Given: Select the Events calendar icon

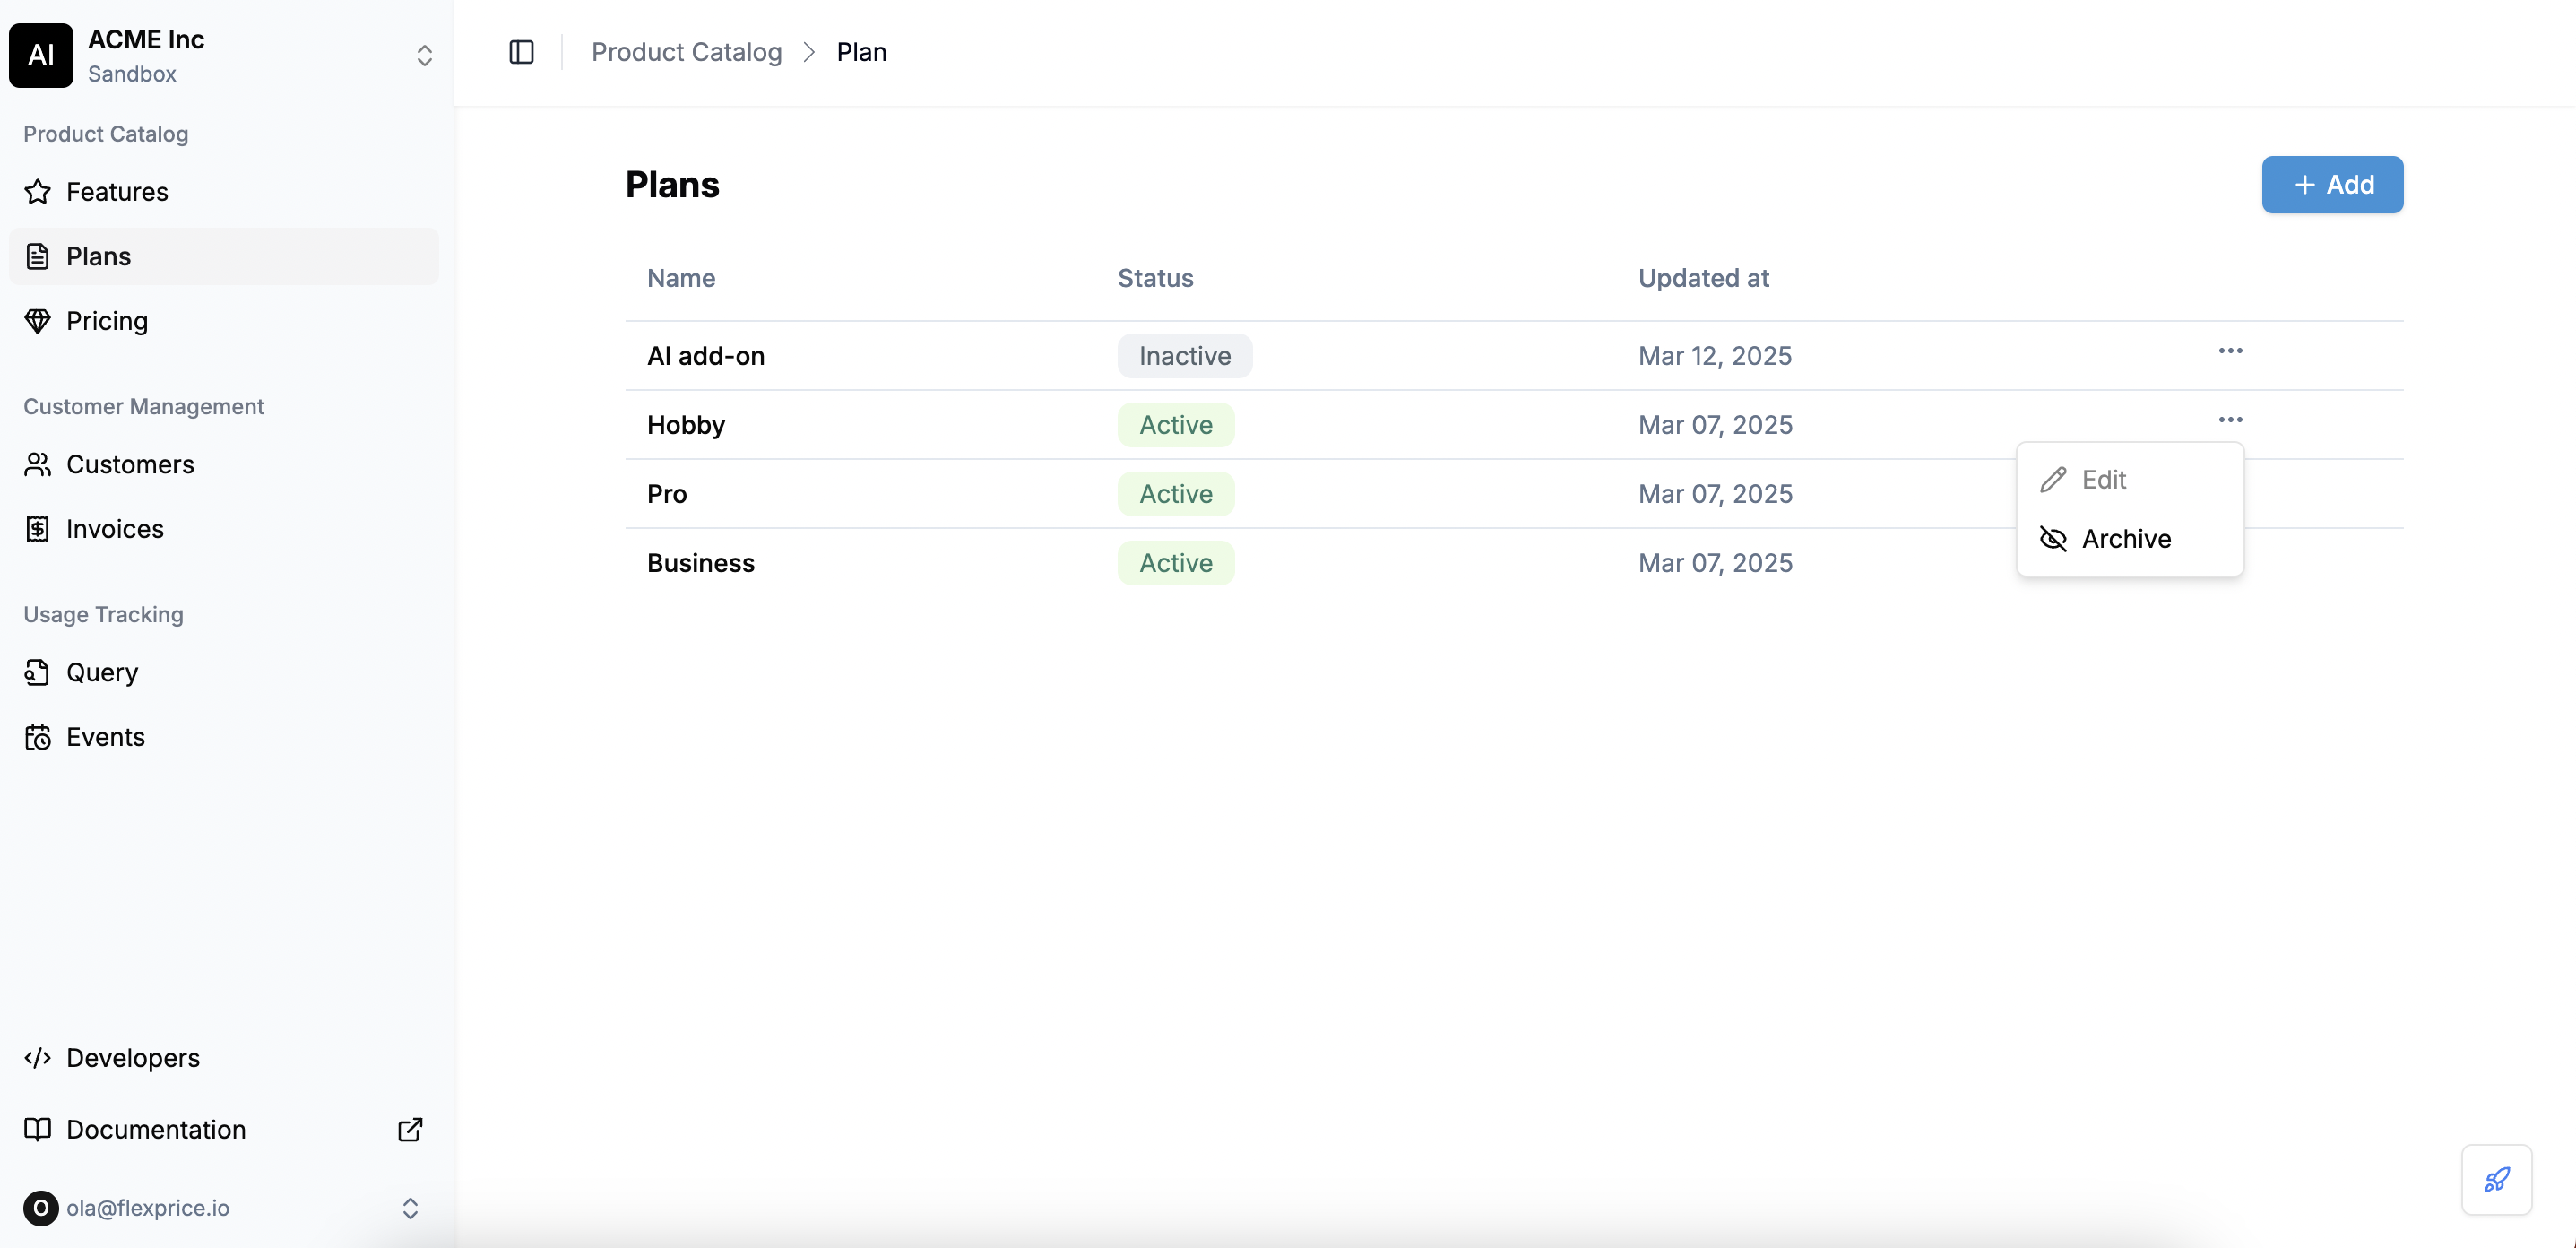Looking at the screenshot, I should pyautogui.click(x=37, y=737).
